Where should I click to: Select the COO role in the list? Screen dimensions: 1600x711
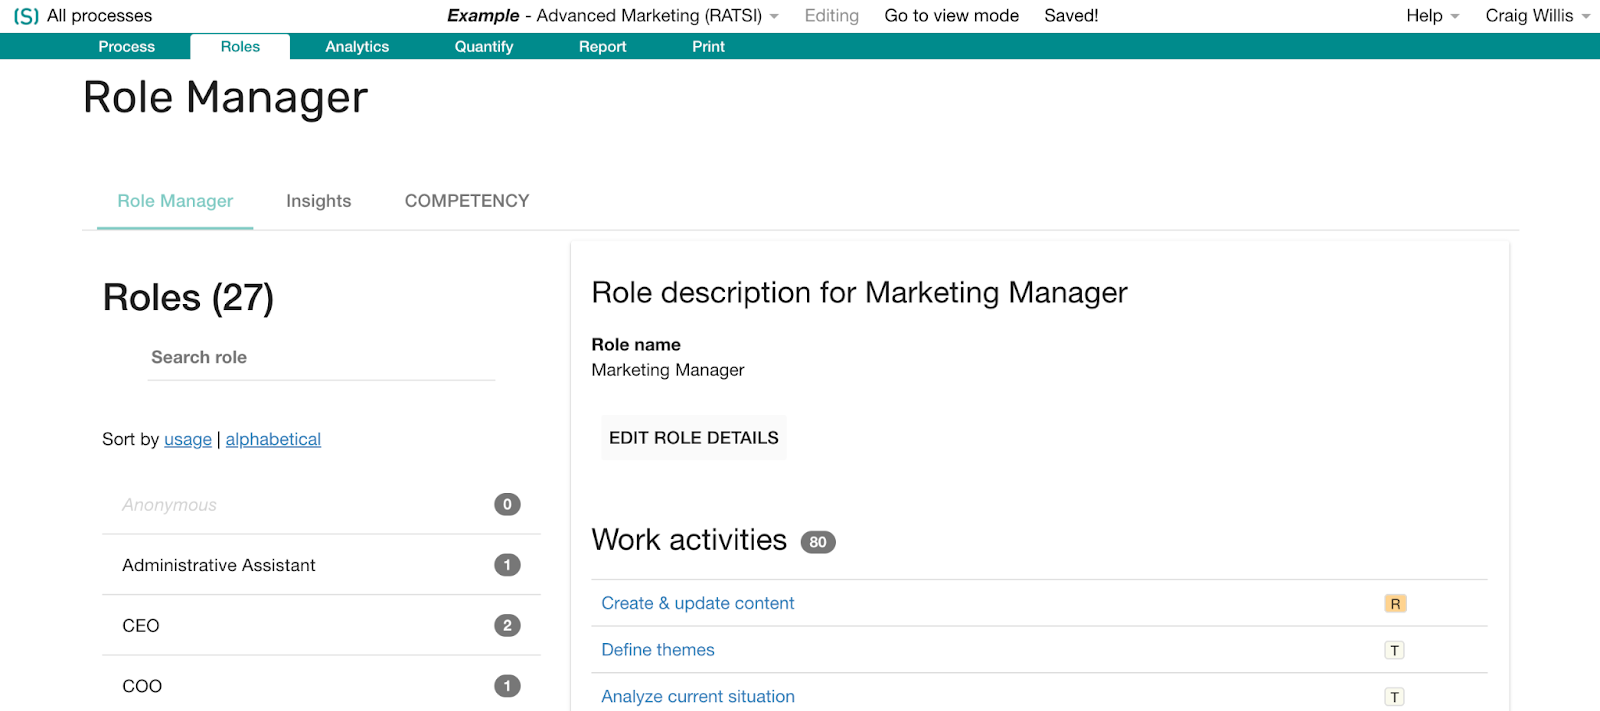[142, 686]
